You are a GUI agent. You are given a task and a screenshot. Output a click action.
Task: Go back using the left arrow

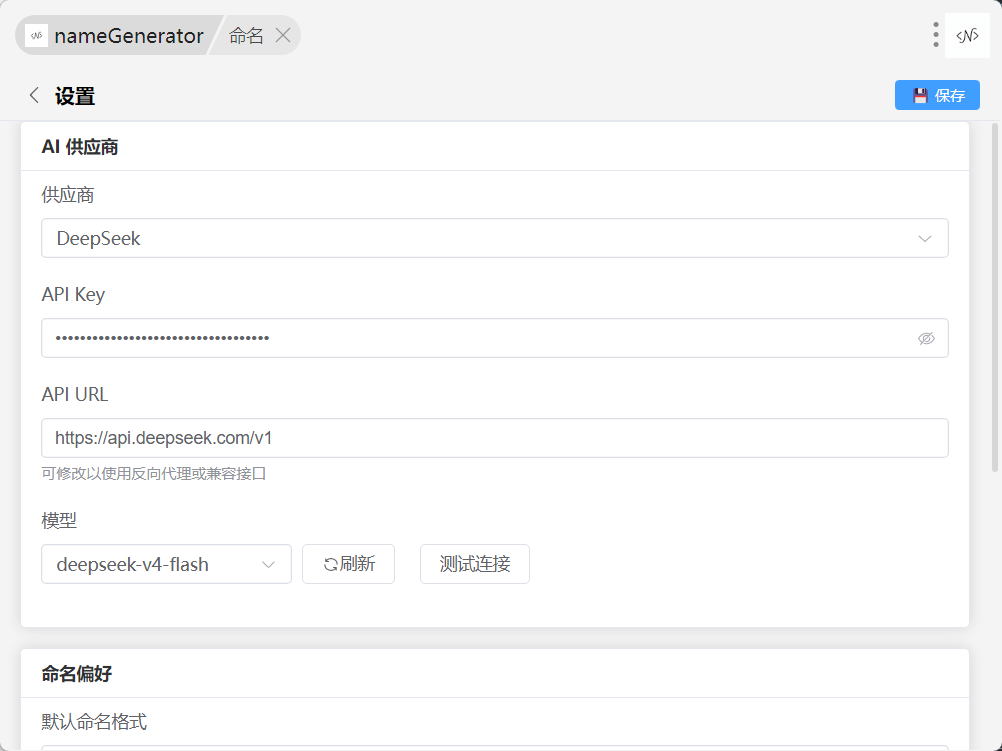(x=35, y=95)
